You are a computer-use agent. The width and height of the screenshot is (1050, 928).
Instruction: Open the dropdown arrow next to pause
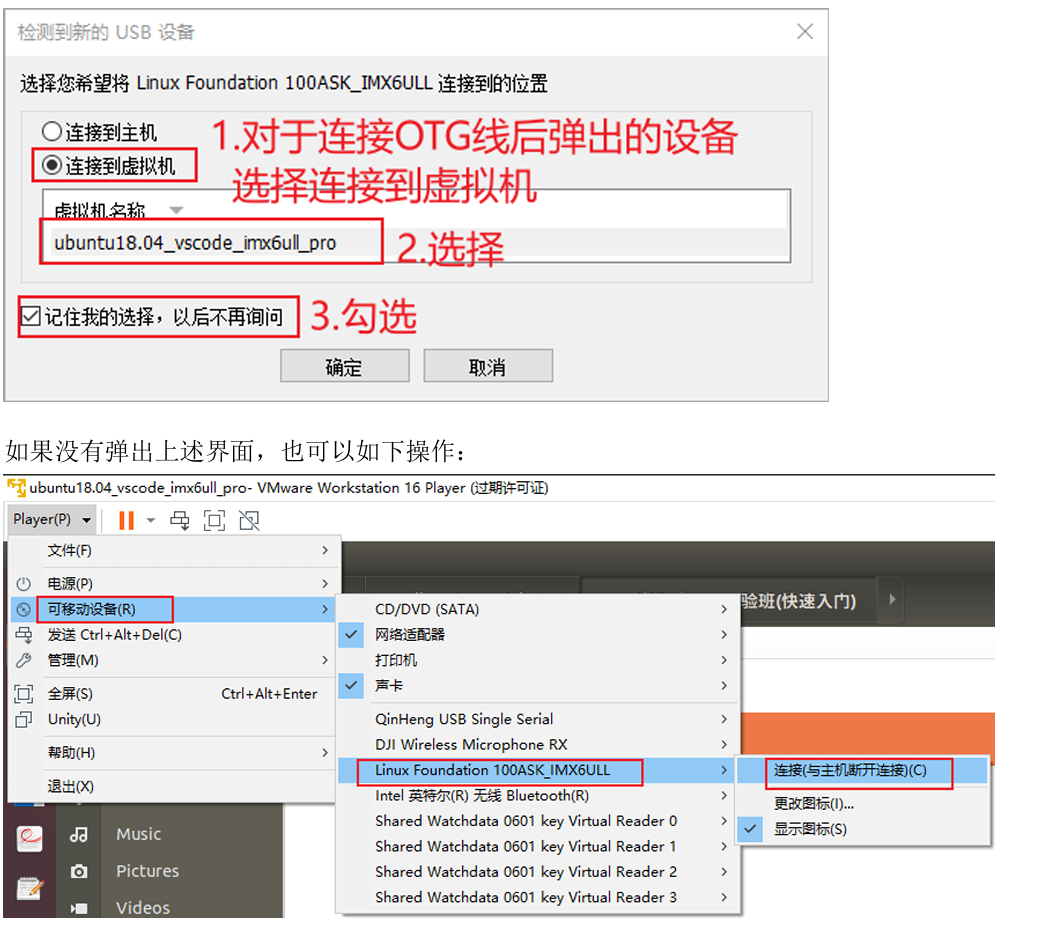click(151, 520)
